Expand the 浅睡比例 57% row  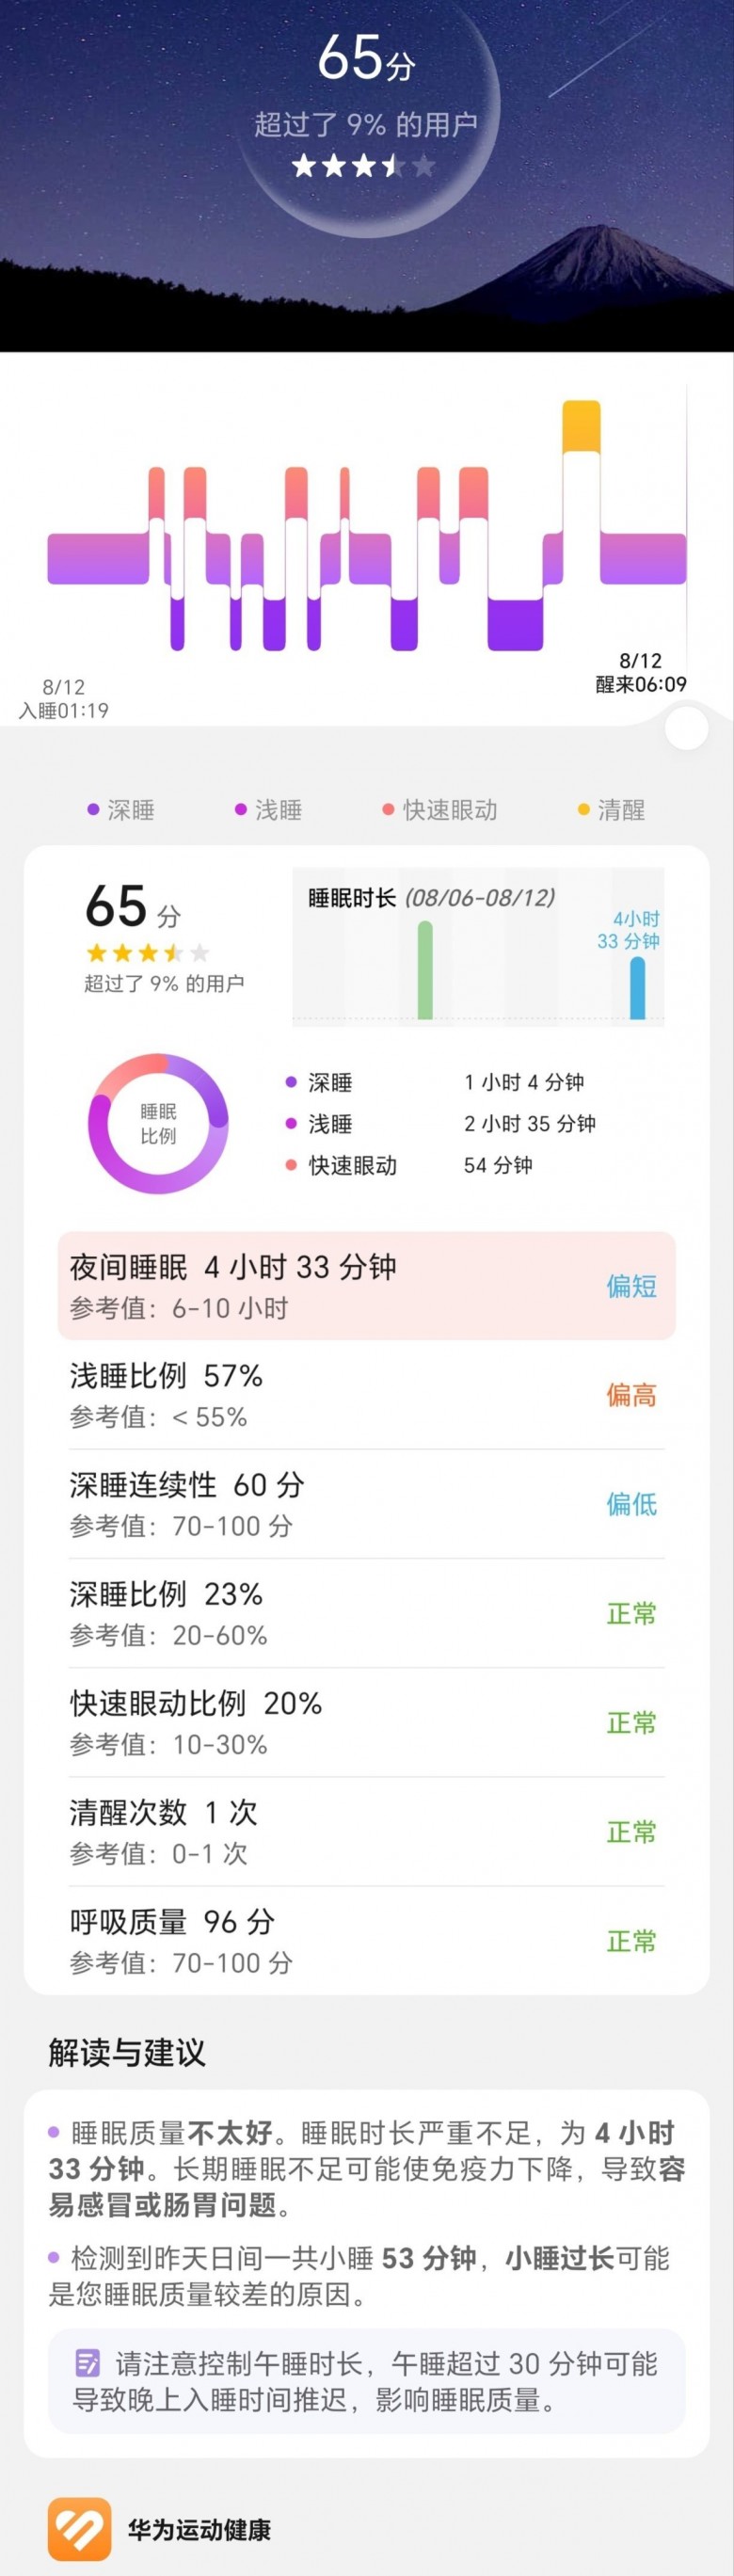coord(366,1395)
